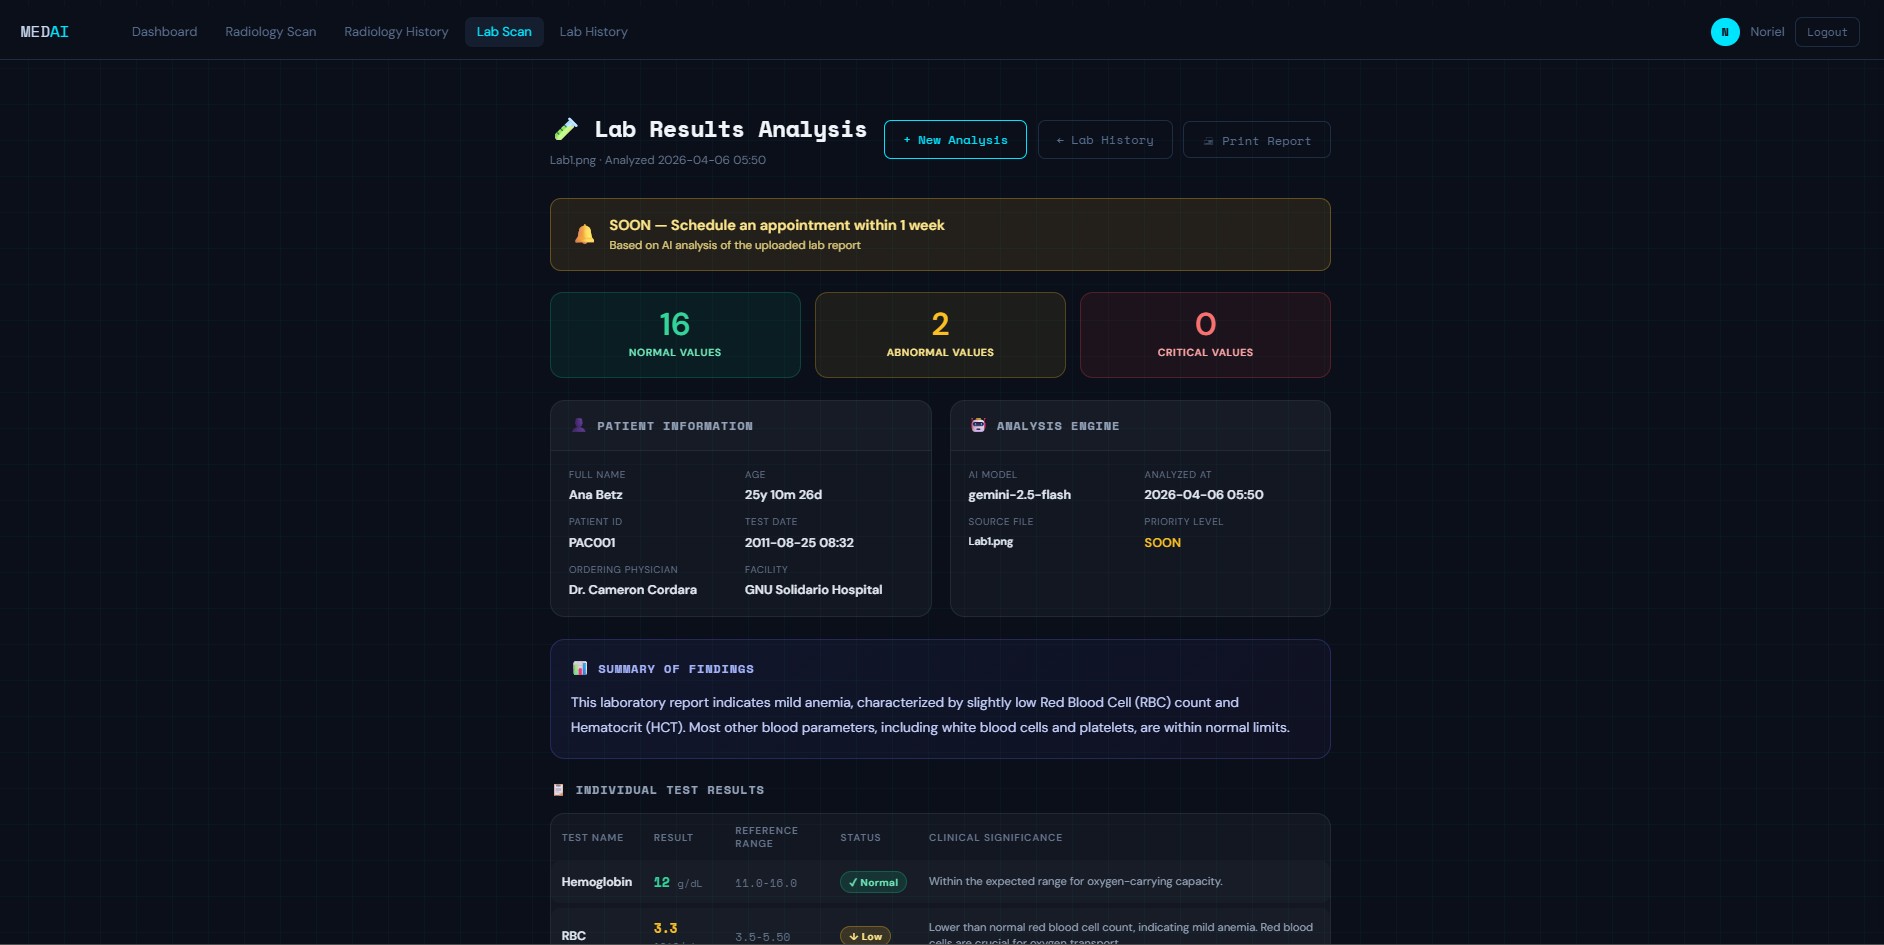The image size is (1884, 945).
Task: Click the clipboard icon beside Individual Test Results
Action: pos(558,790)
